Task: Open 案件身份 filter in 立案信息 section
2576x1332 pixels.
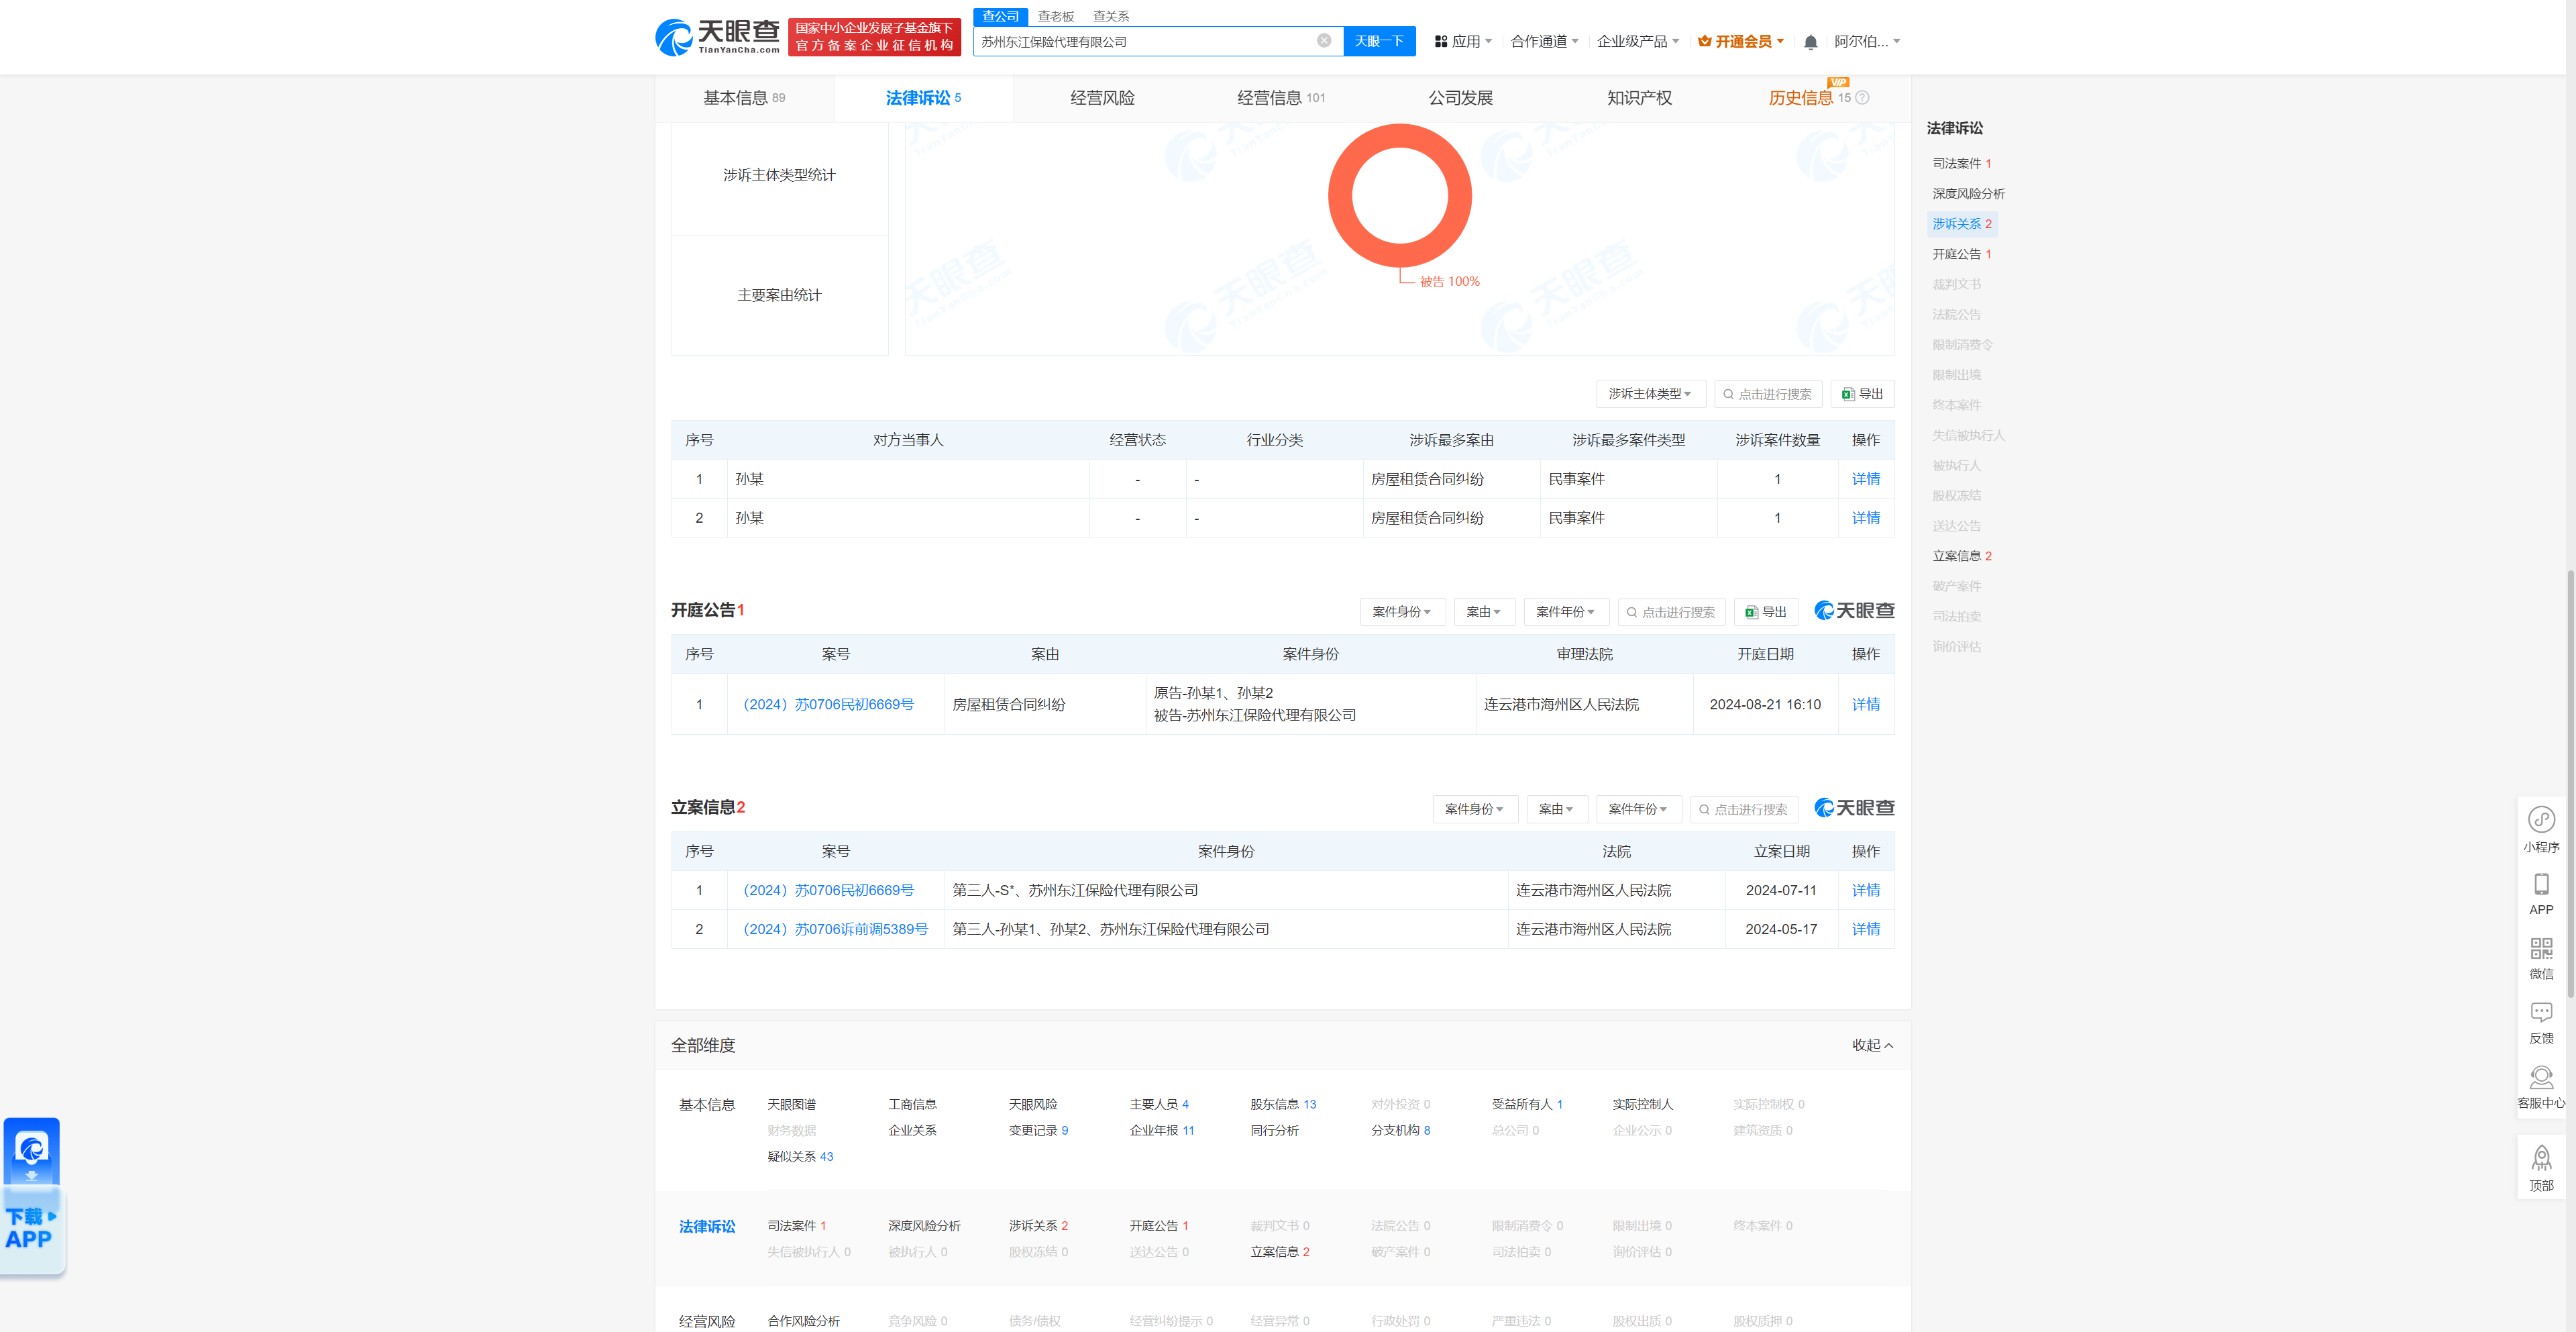Action: coord(1474,809)
